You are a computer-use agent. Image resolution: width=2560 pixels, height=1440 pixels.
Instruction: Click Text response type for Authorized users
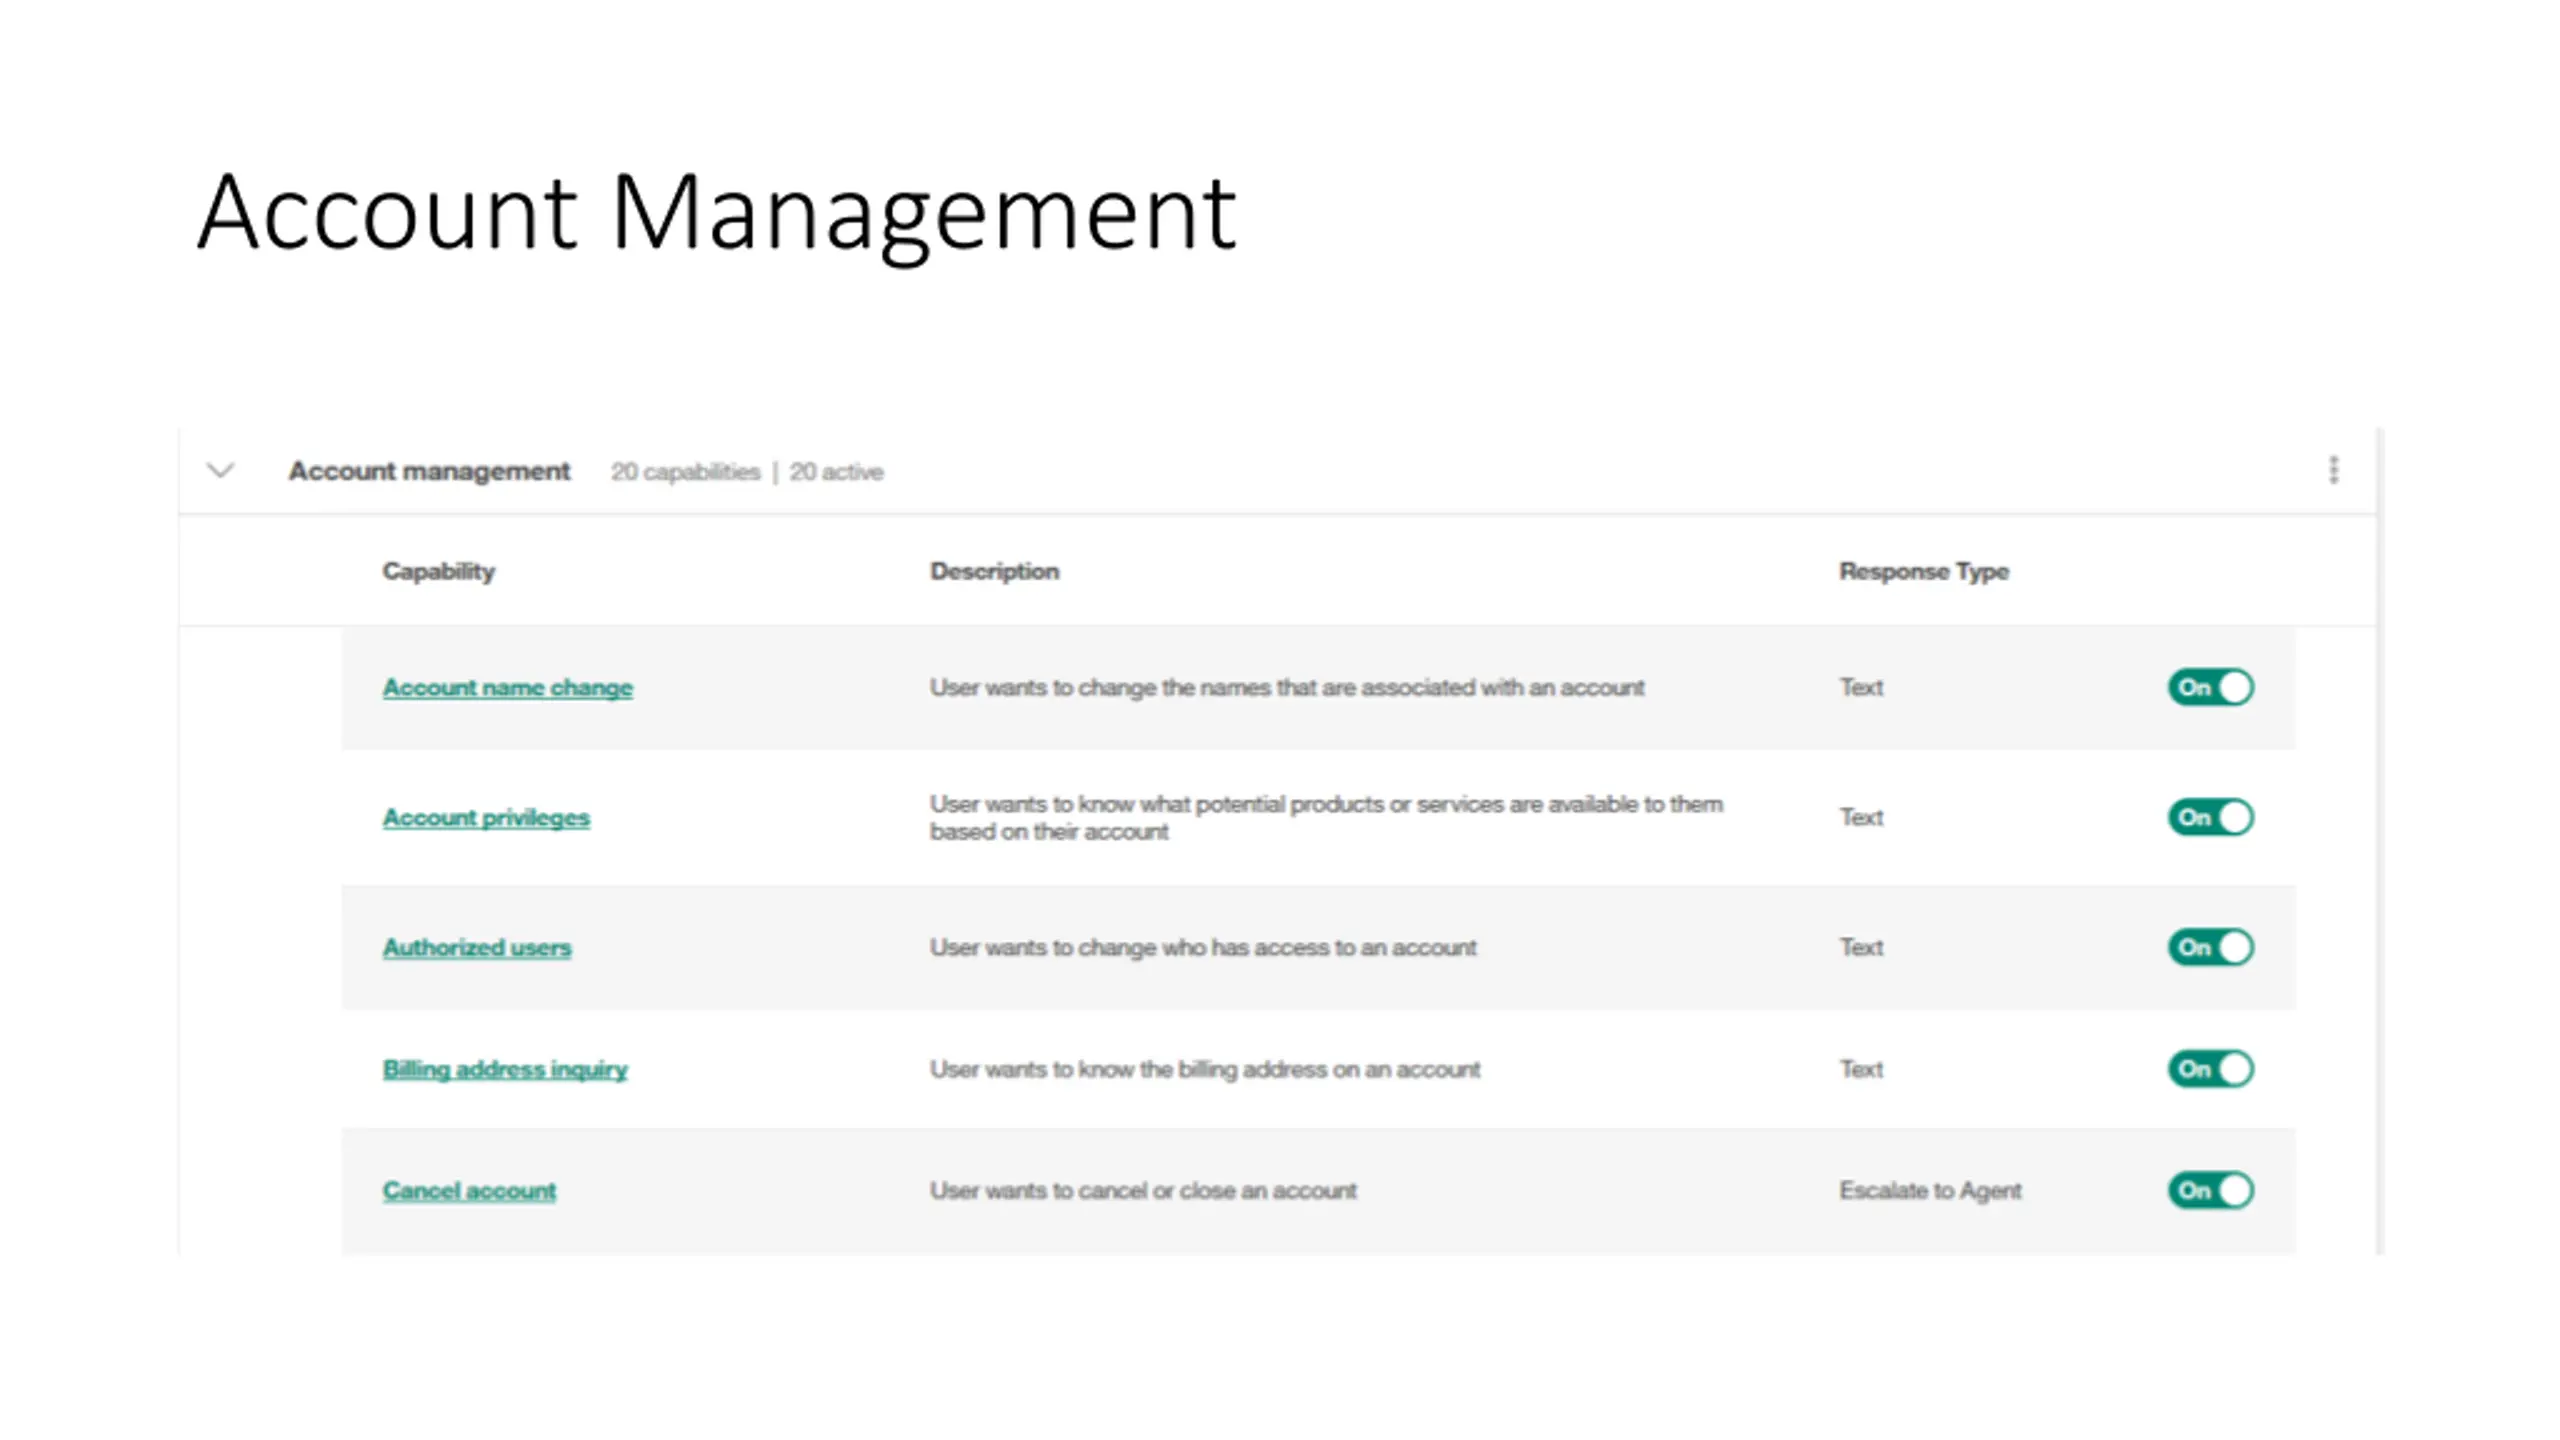click(1861, 948)
